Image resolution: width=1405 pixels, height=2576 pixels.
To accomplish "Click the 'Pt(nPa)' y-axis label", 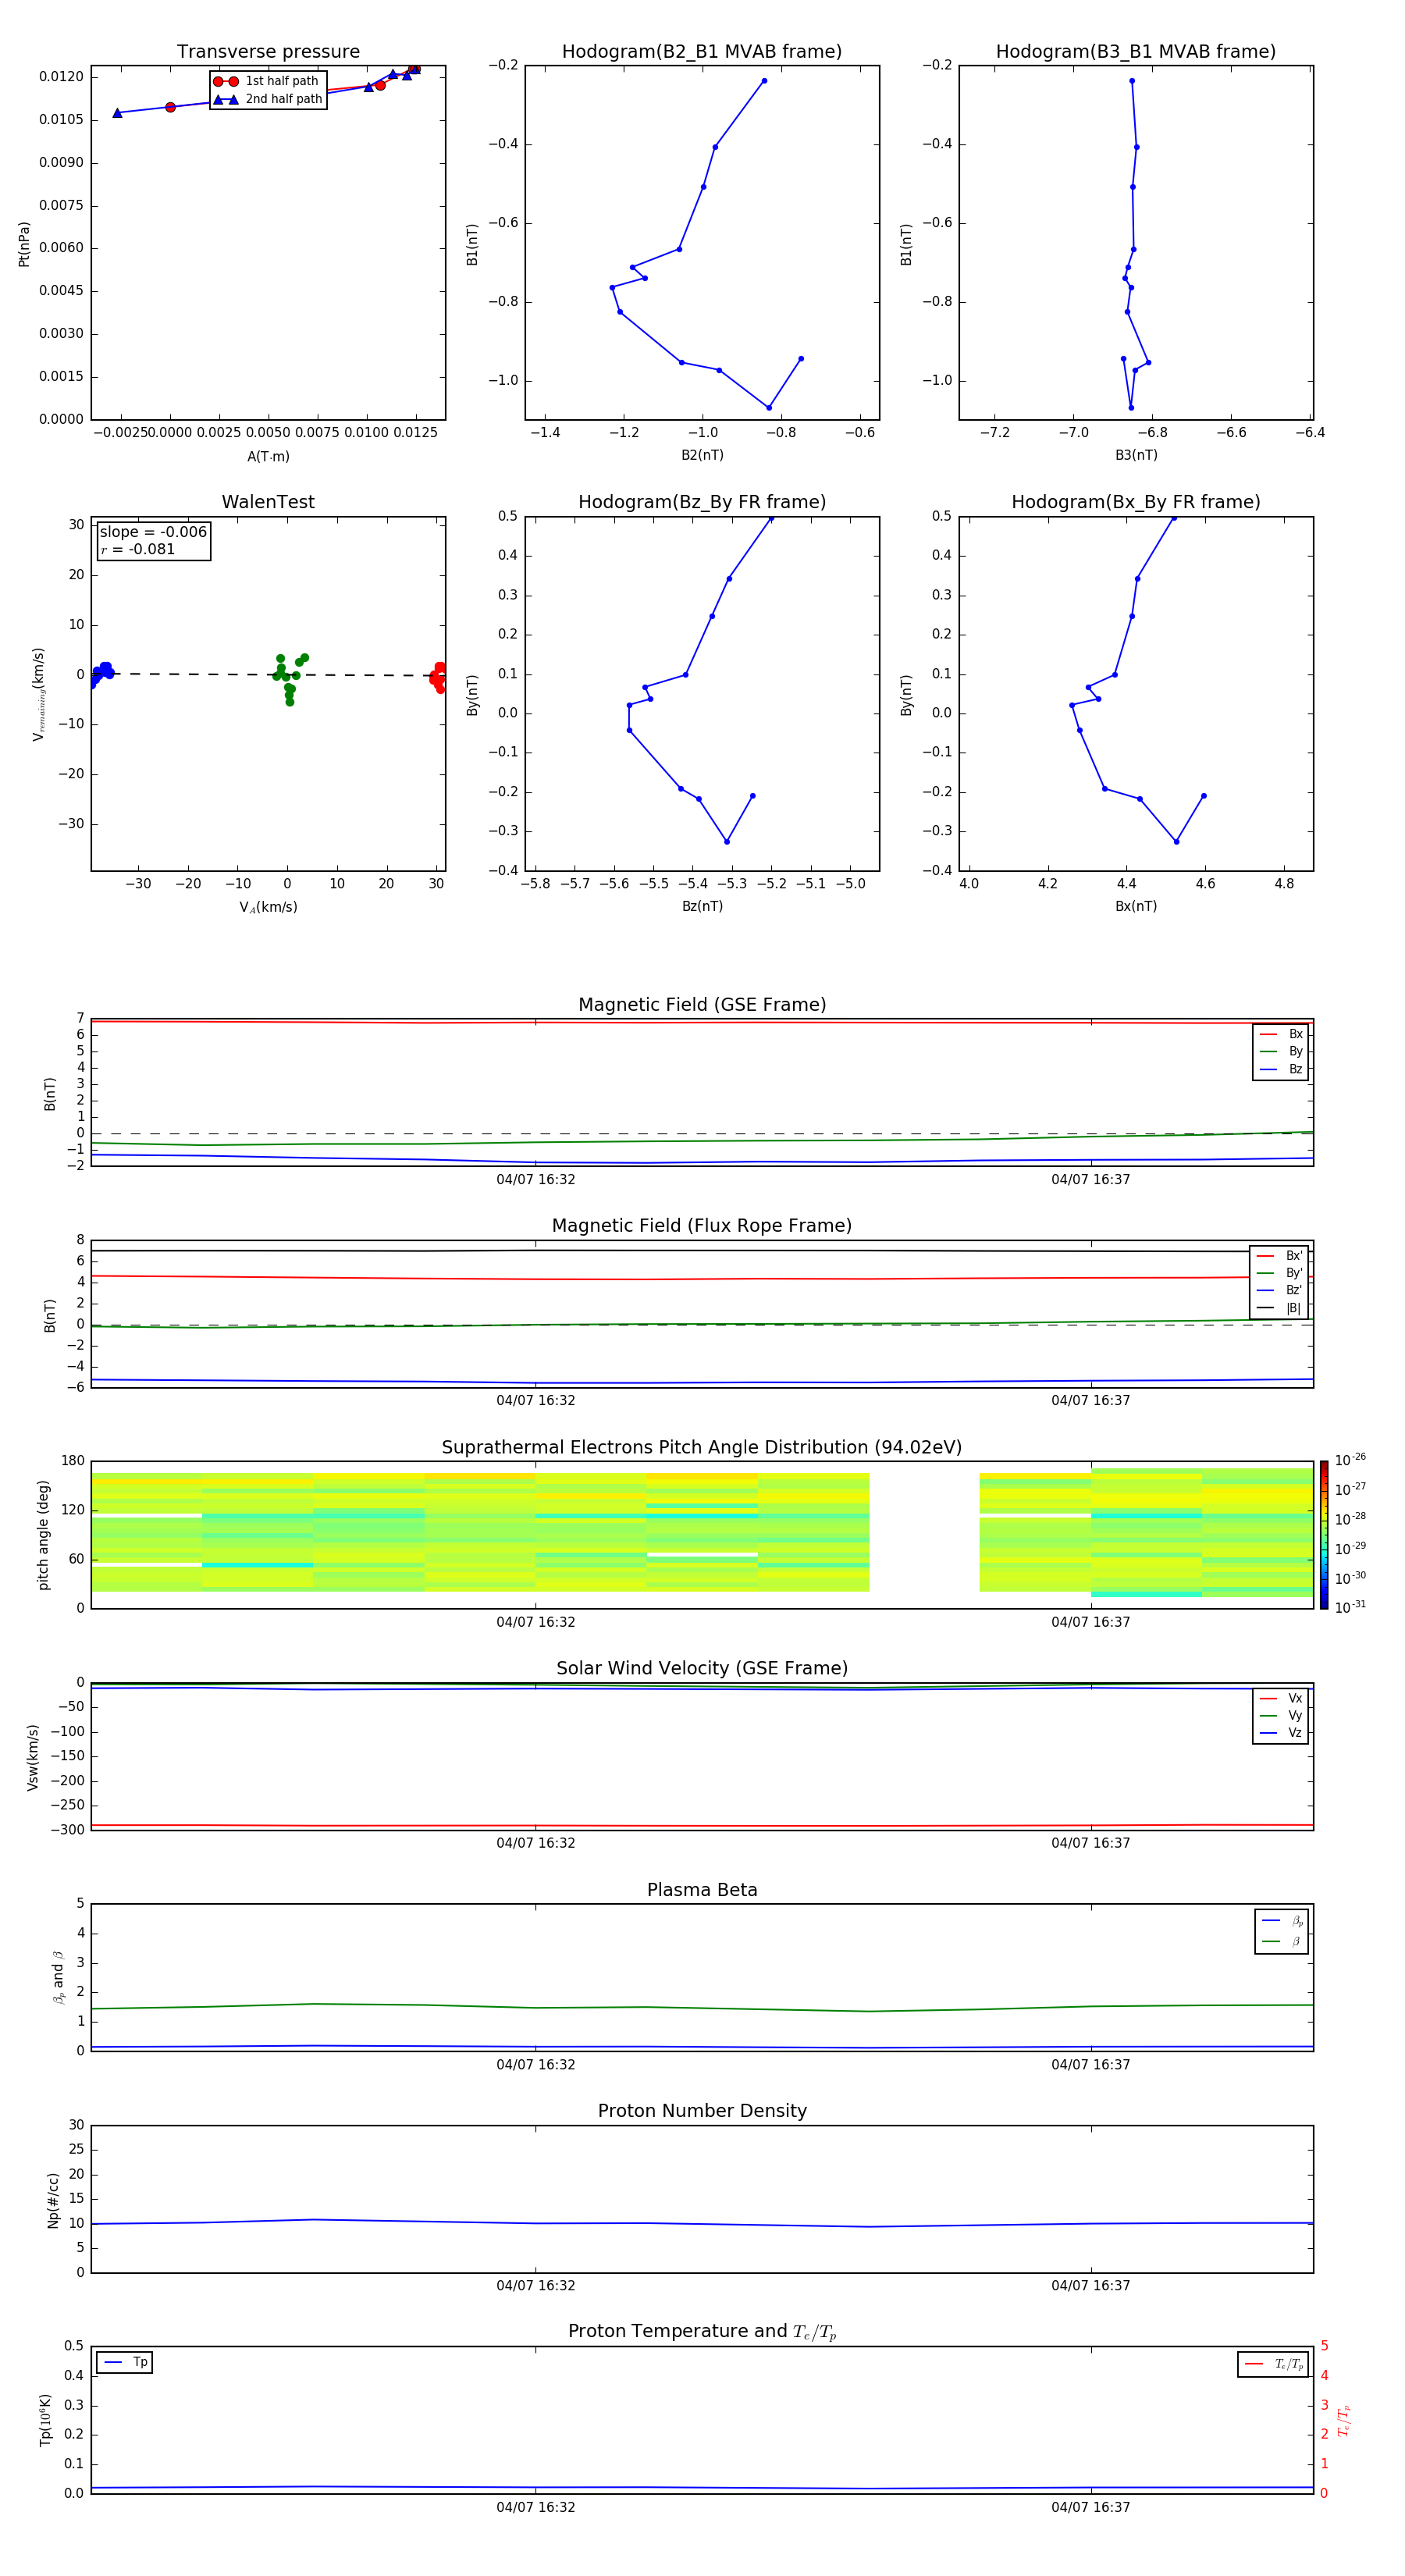I will coord(24,244).
